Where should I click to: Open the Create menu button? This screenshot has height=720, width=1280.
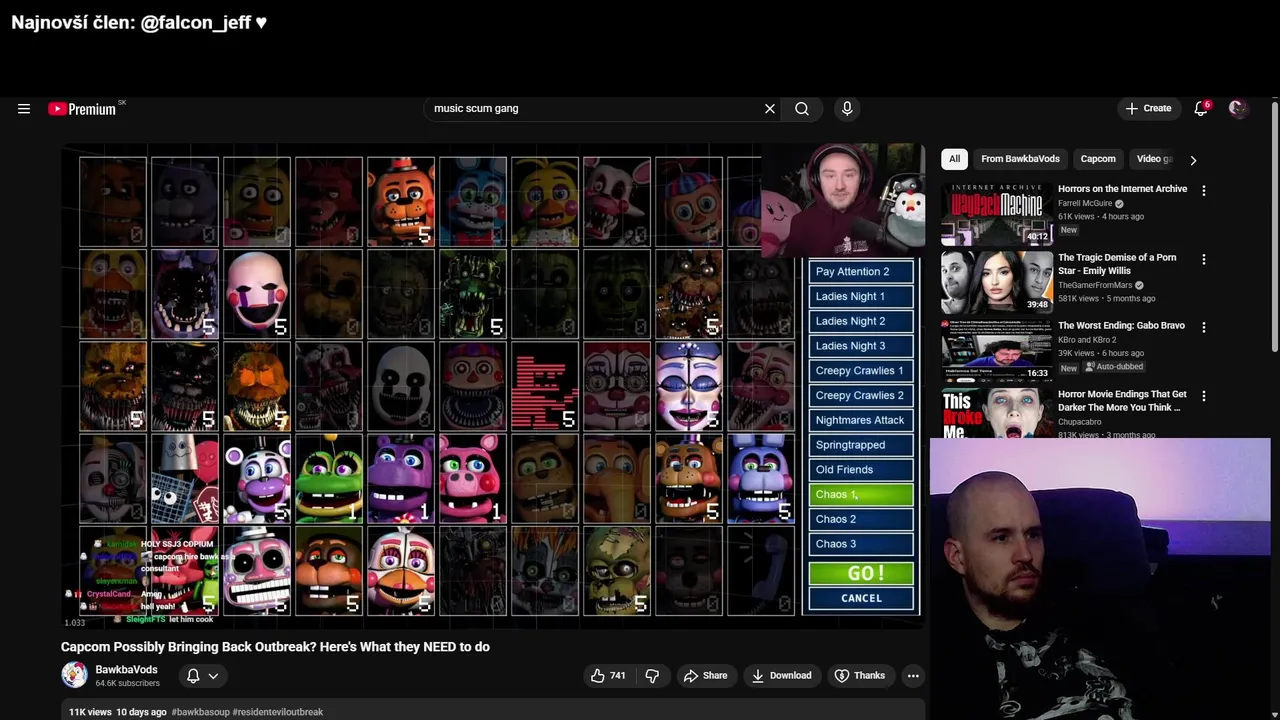1148,109
